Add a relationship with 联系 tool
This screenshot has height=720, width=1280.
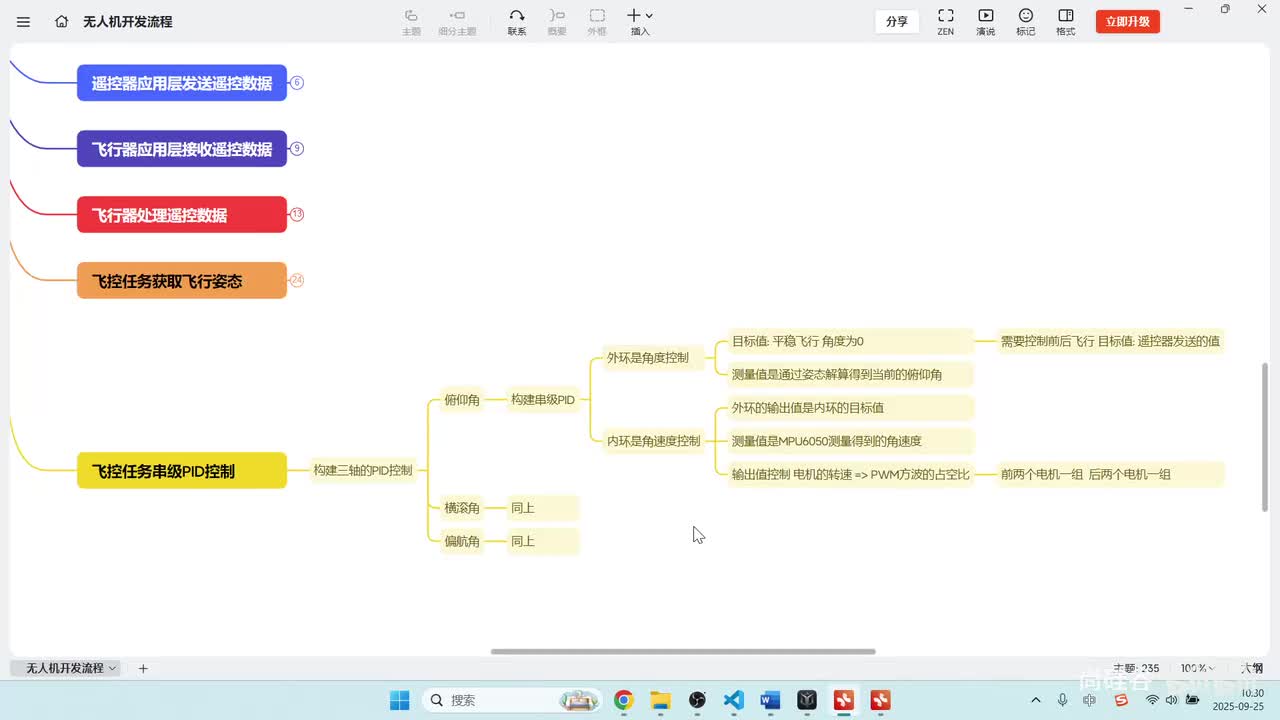point(516,21)
